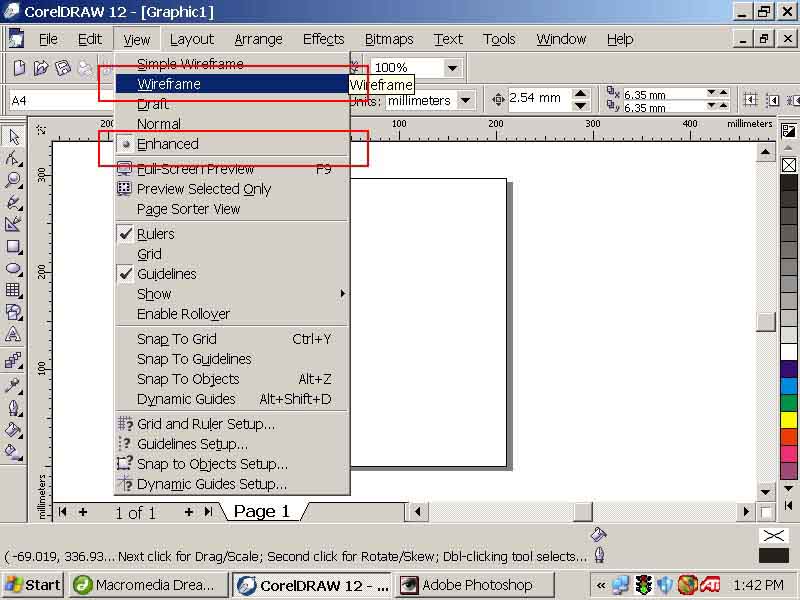Click the vertical scrollbar down arrow
This screenshot has width=800, height=600.
765,492
